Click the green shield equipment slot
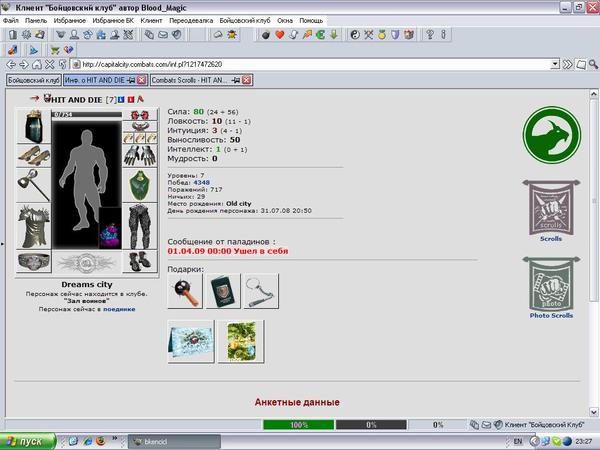The height and width of the screenshot is (450, 600). [x=140, y=186]
